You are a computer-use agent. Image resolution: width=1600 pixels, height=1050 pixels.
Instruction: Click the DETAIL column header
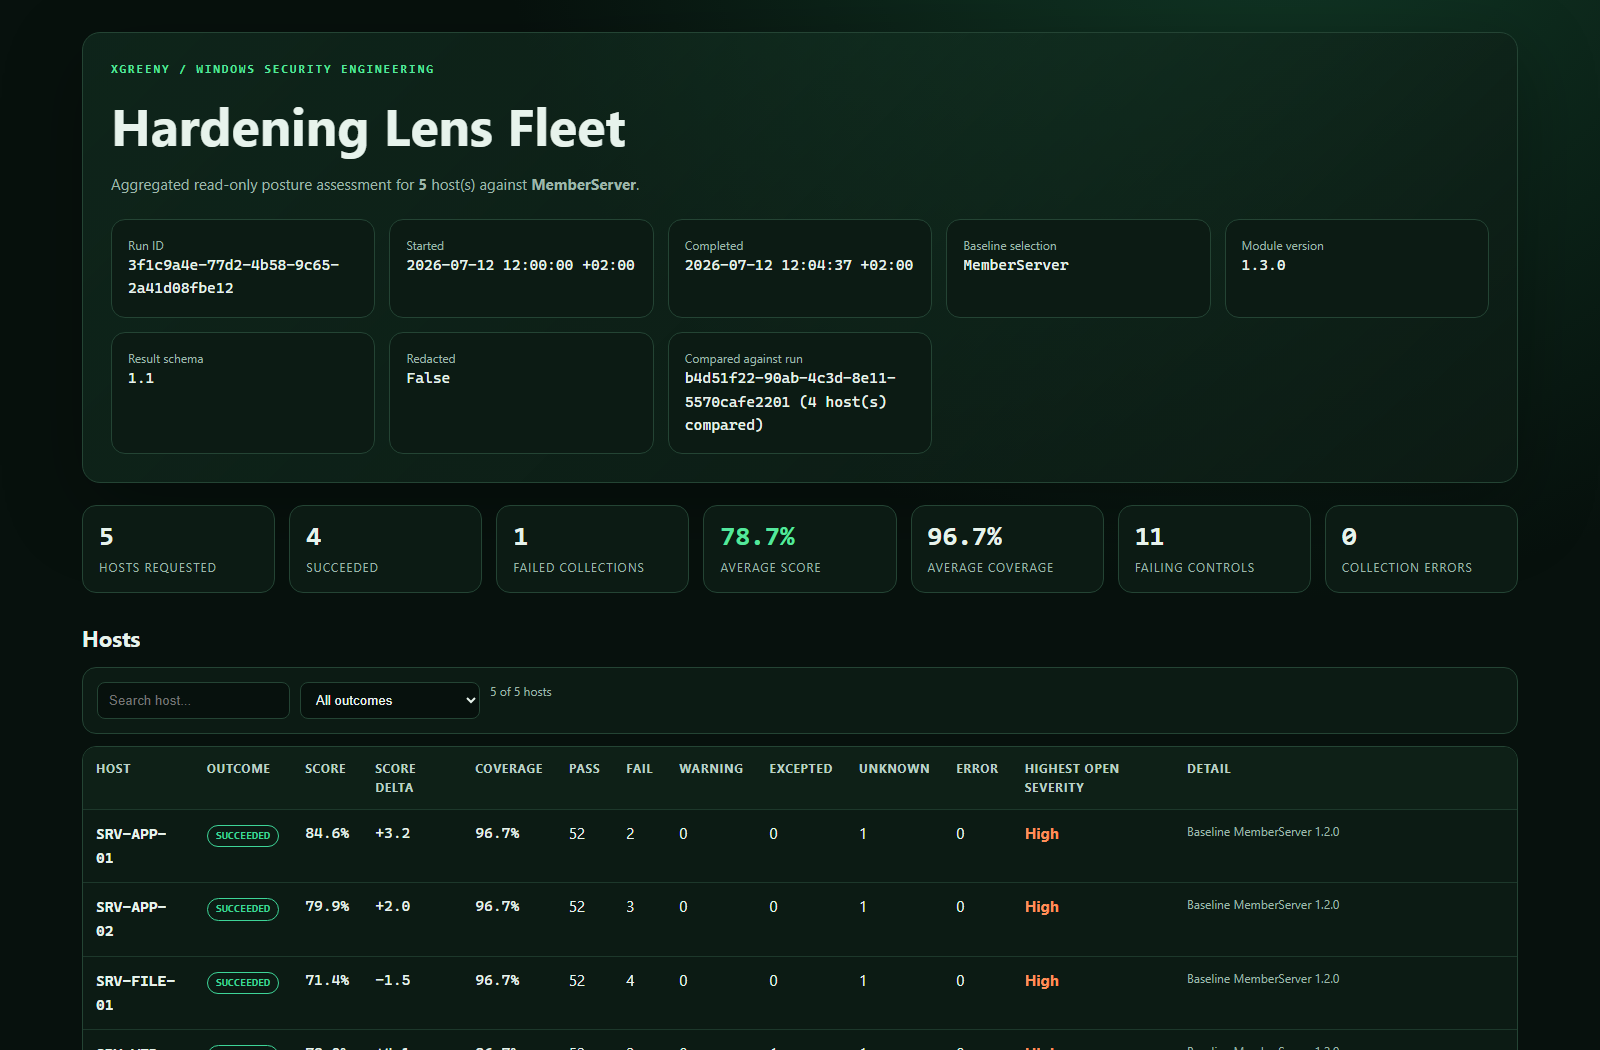[1209, 769]
